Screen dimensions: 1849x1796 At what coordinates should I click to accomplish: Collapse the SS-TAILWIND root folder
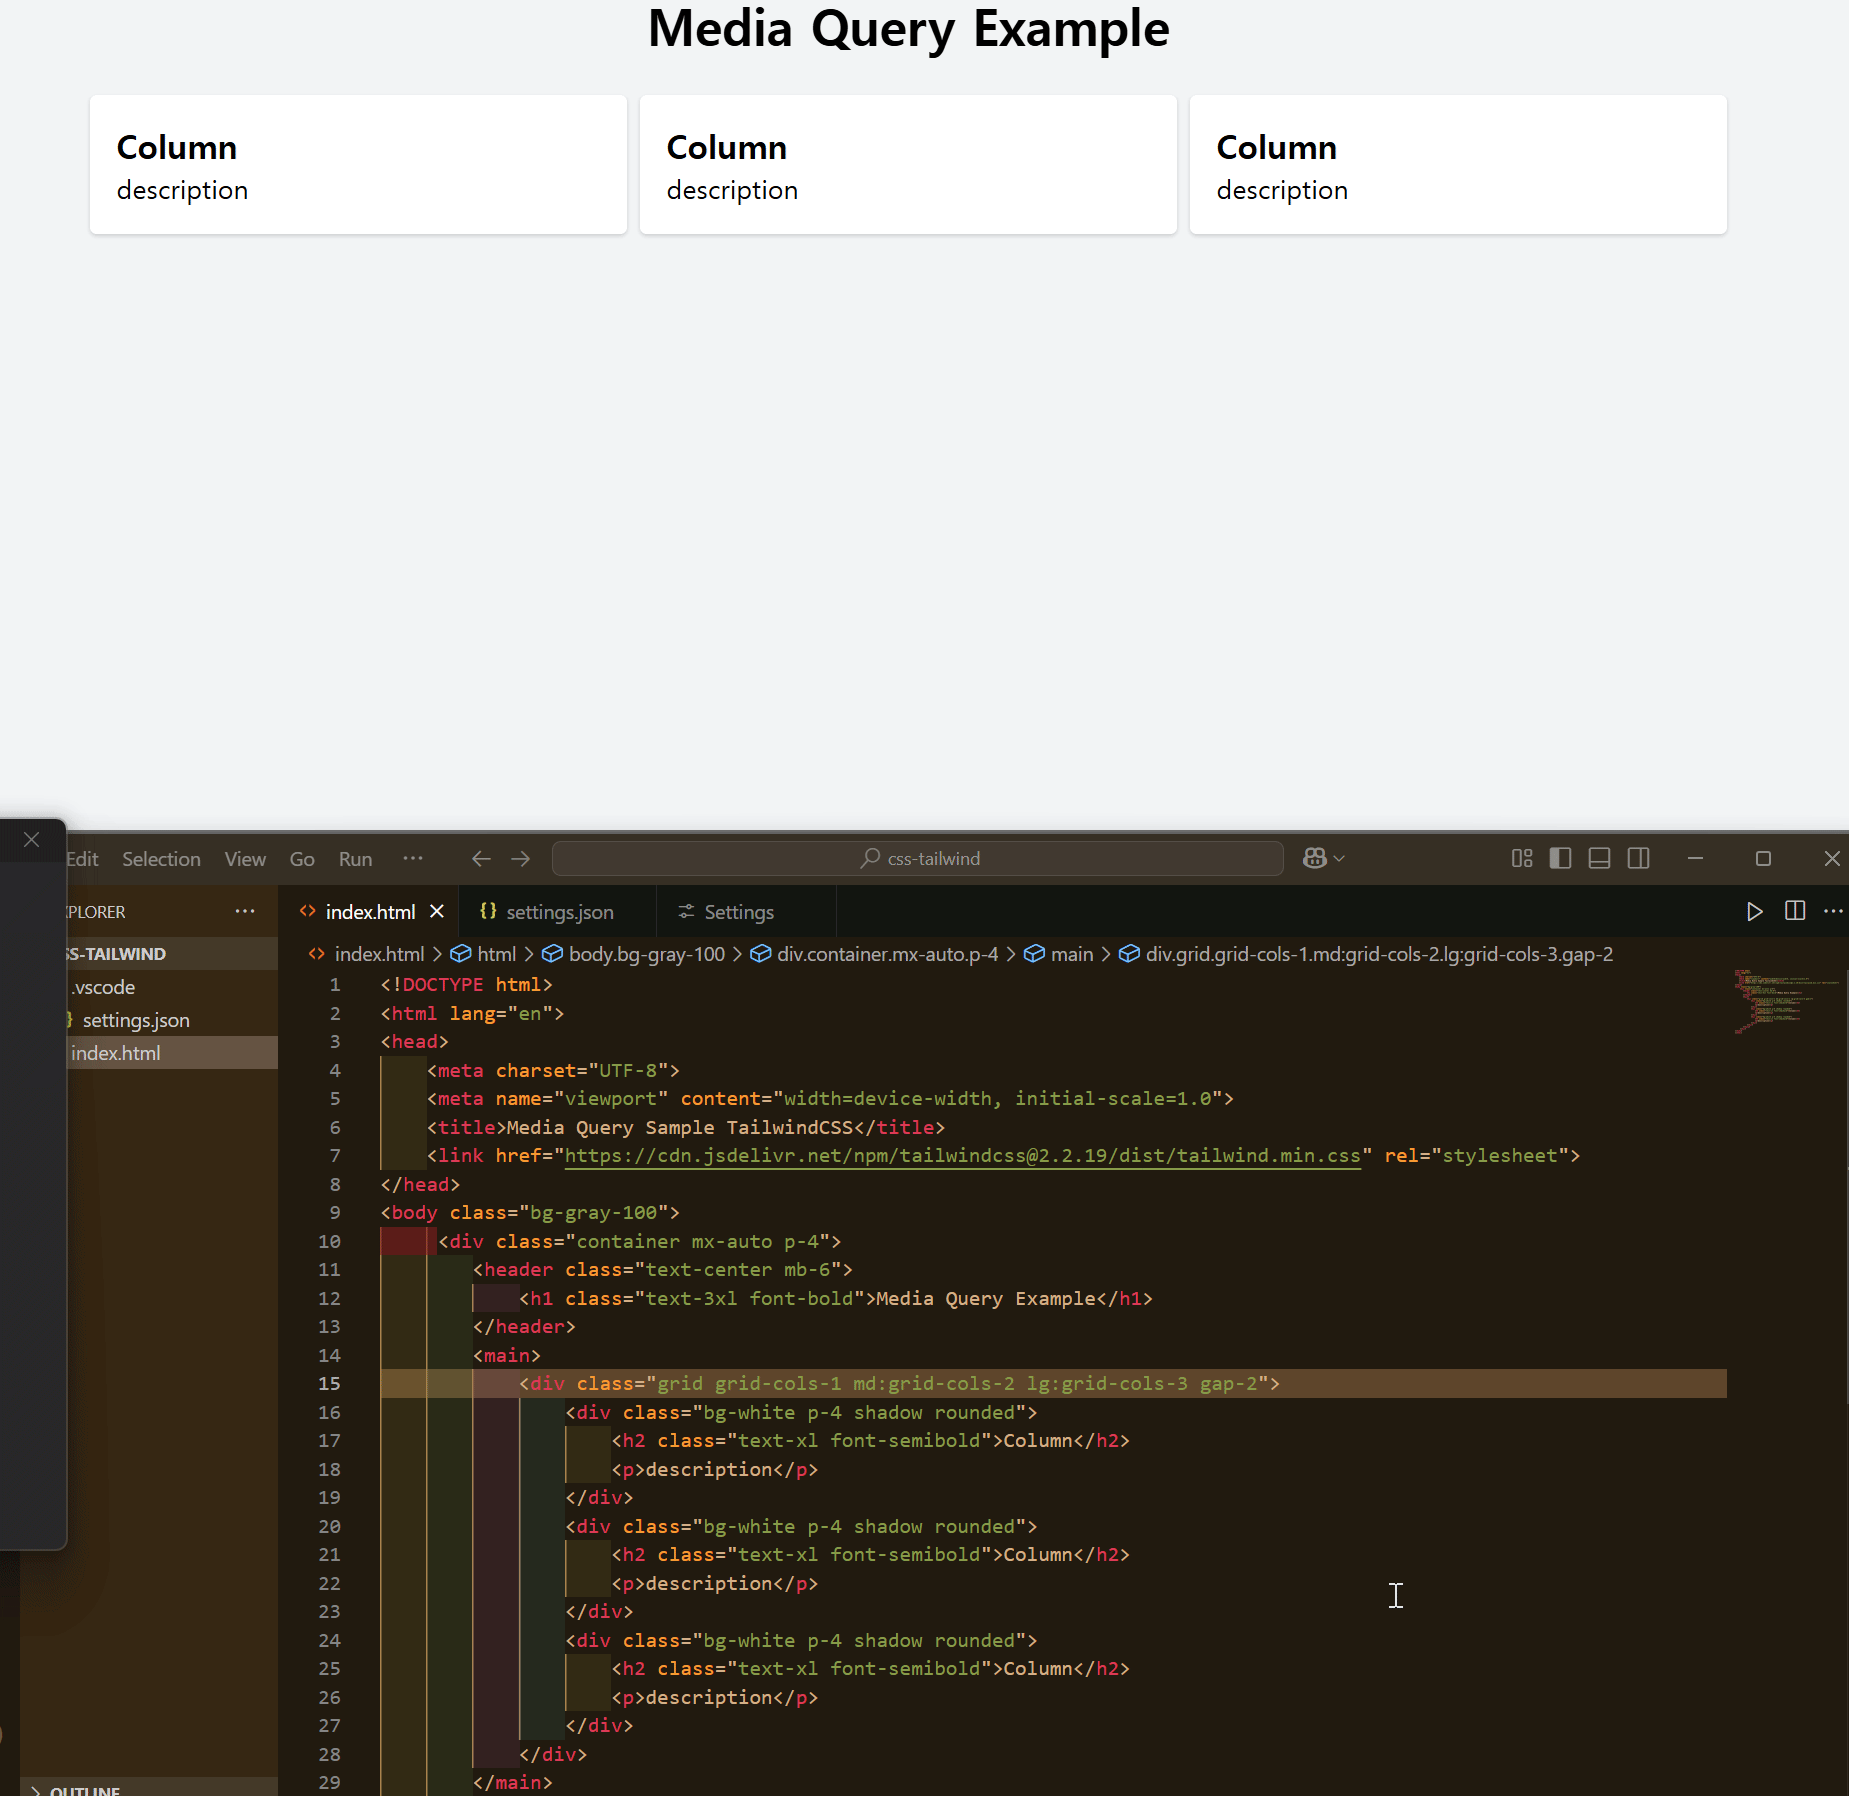172,954
